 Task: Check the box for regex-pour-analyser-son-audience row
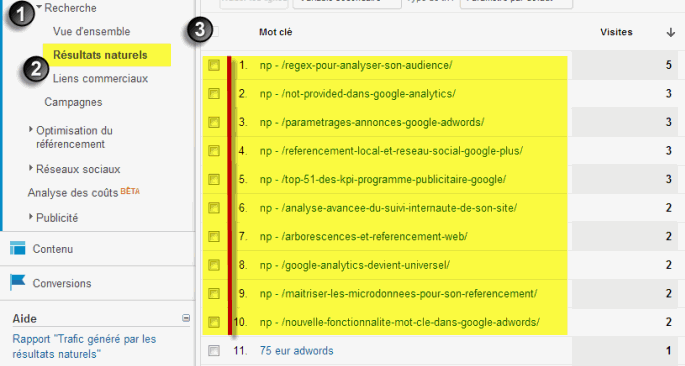click(214, 66)
